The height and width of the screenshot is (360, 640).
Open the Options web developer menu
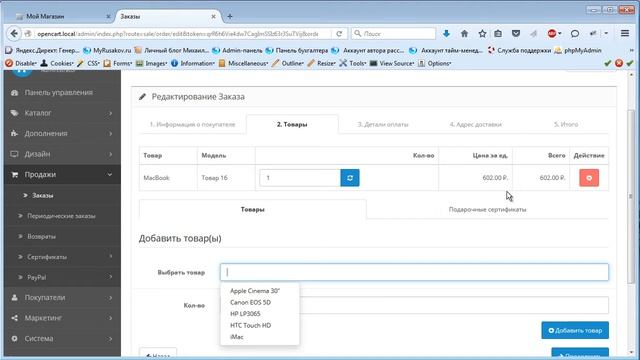click(x=434, y=63)
